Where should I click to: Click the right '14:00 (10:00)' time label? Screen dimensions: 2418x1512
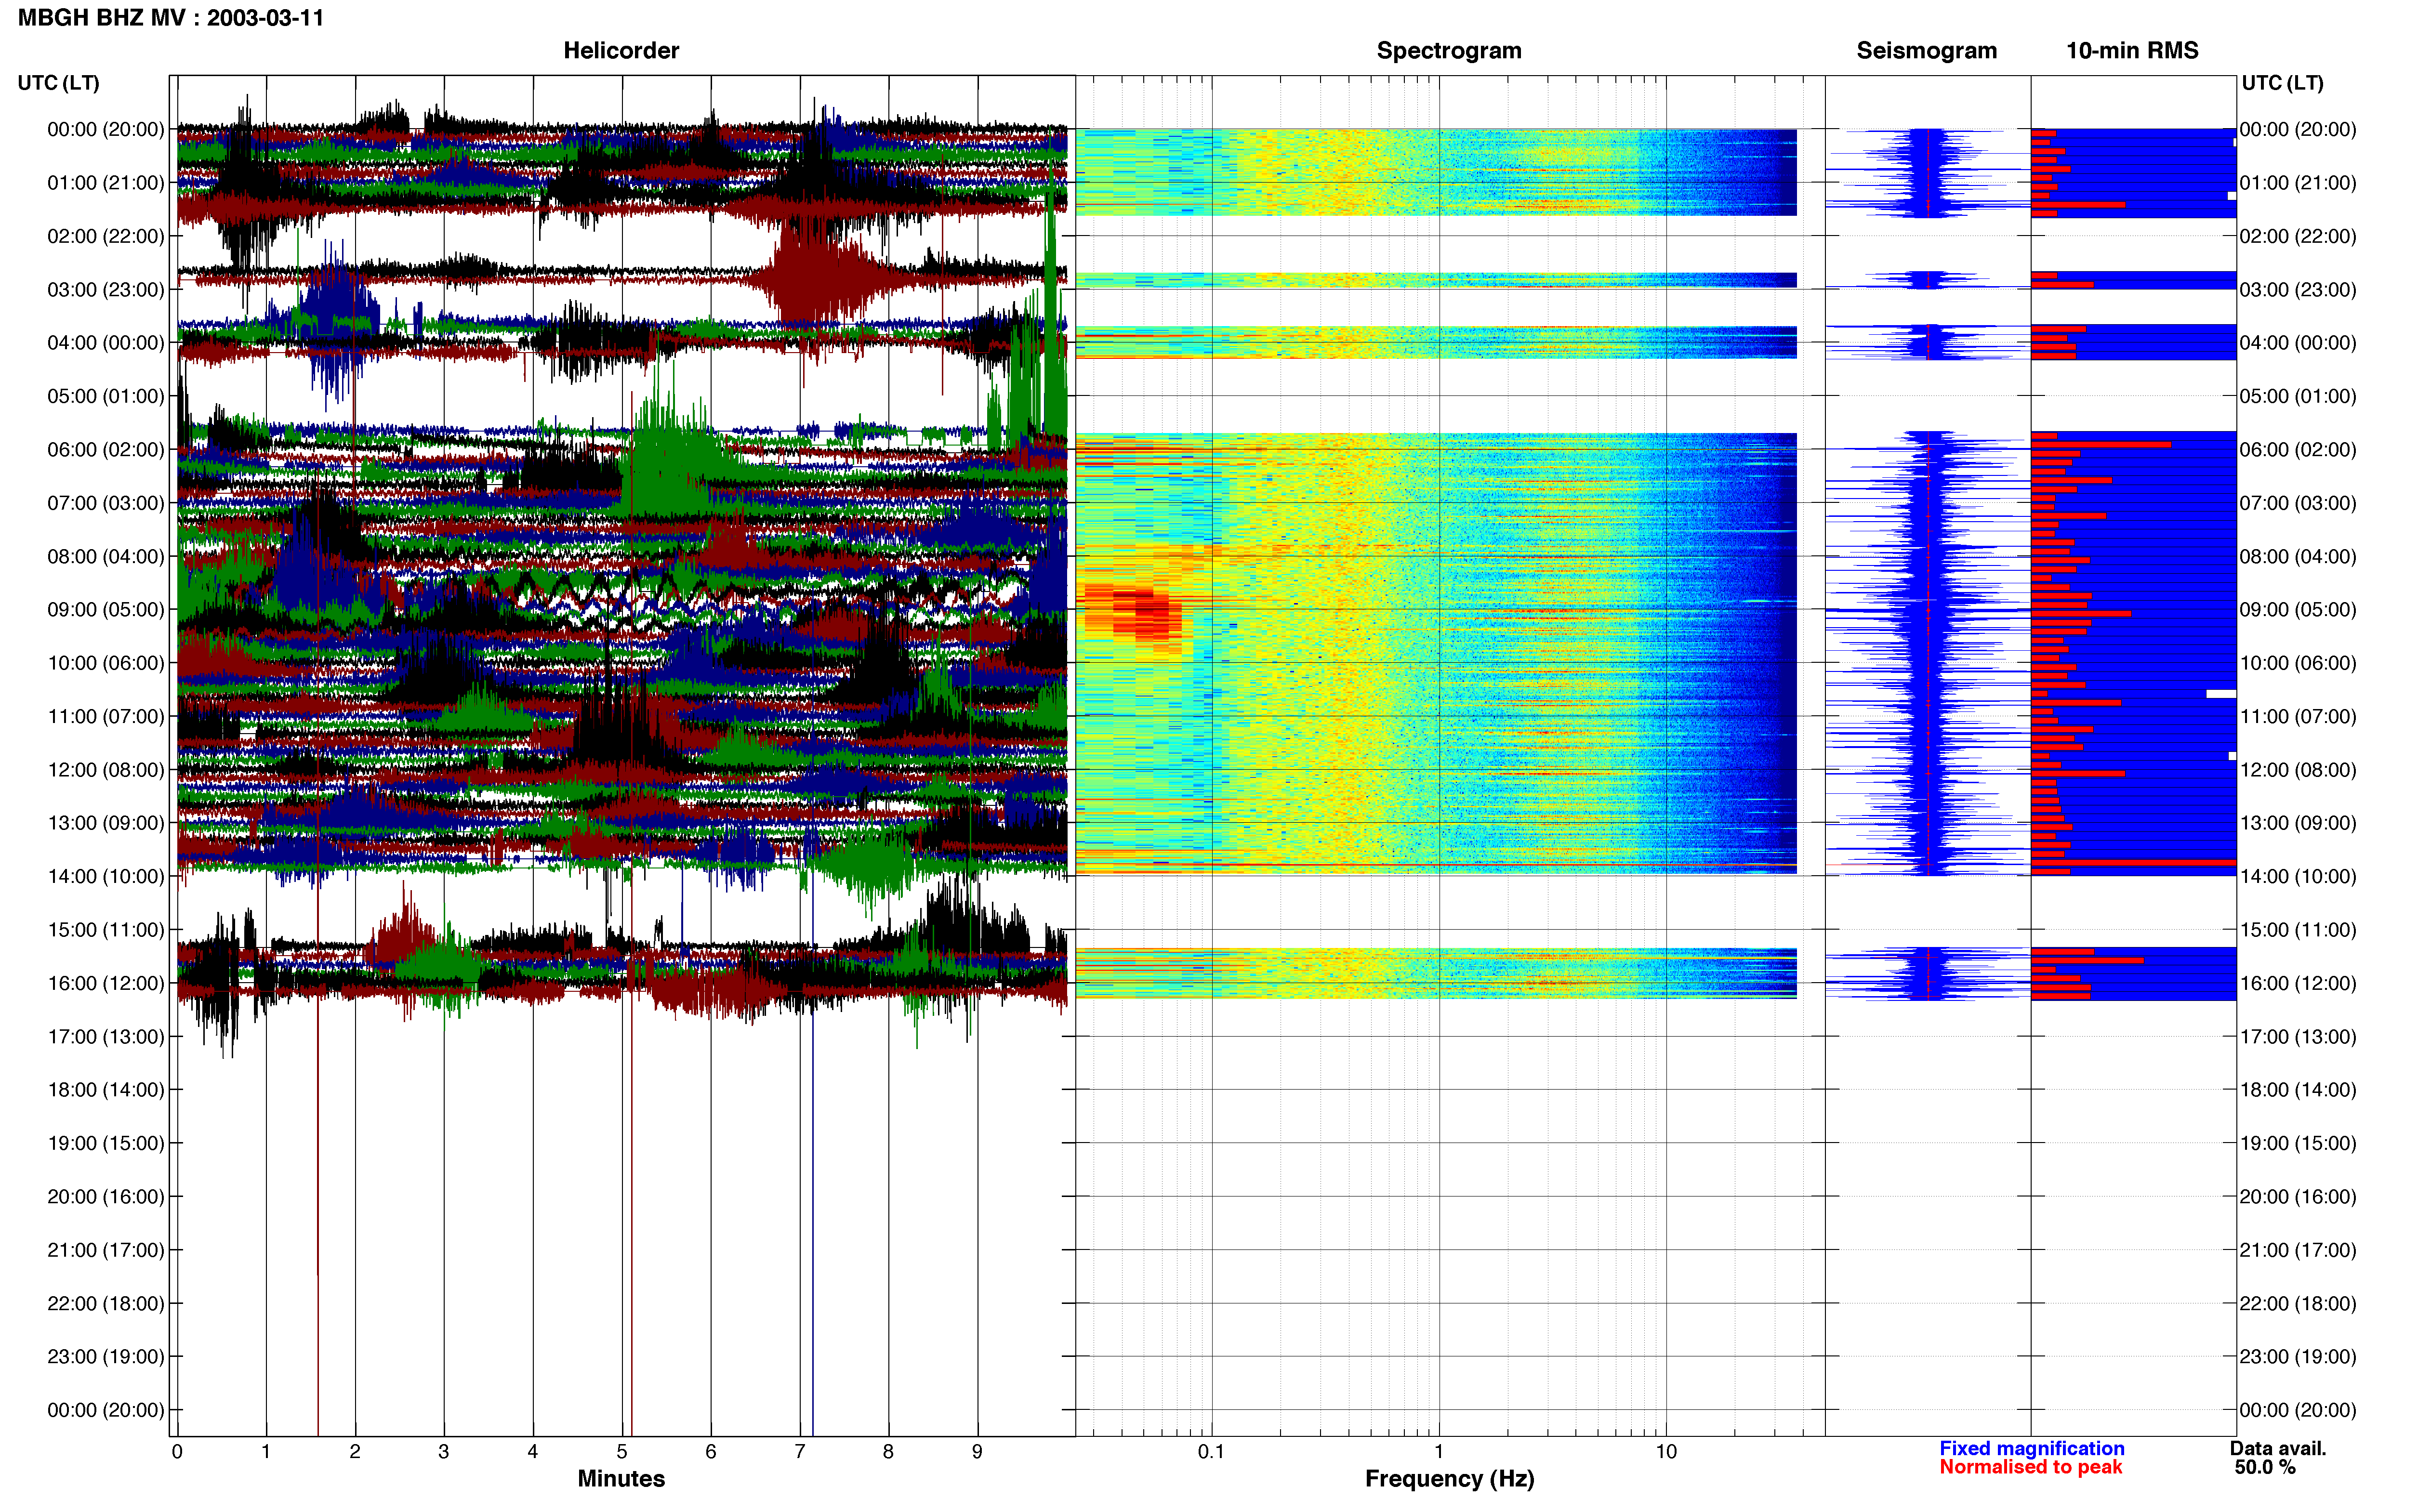[x=2298, y=876]
